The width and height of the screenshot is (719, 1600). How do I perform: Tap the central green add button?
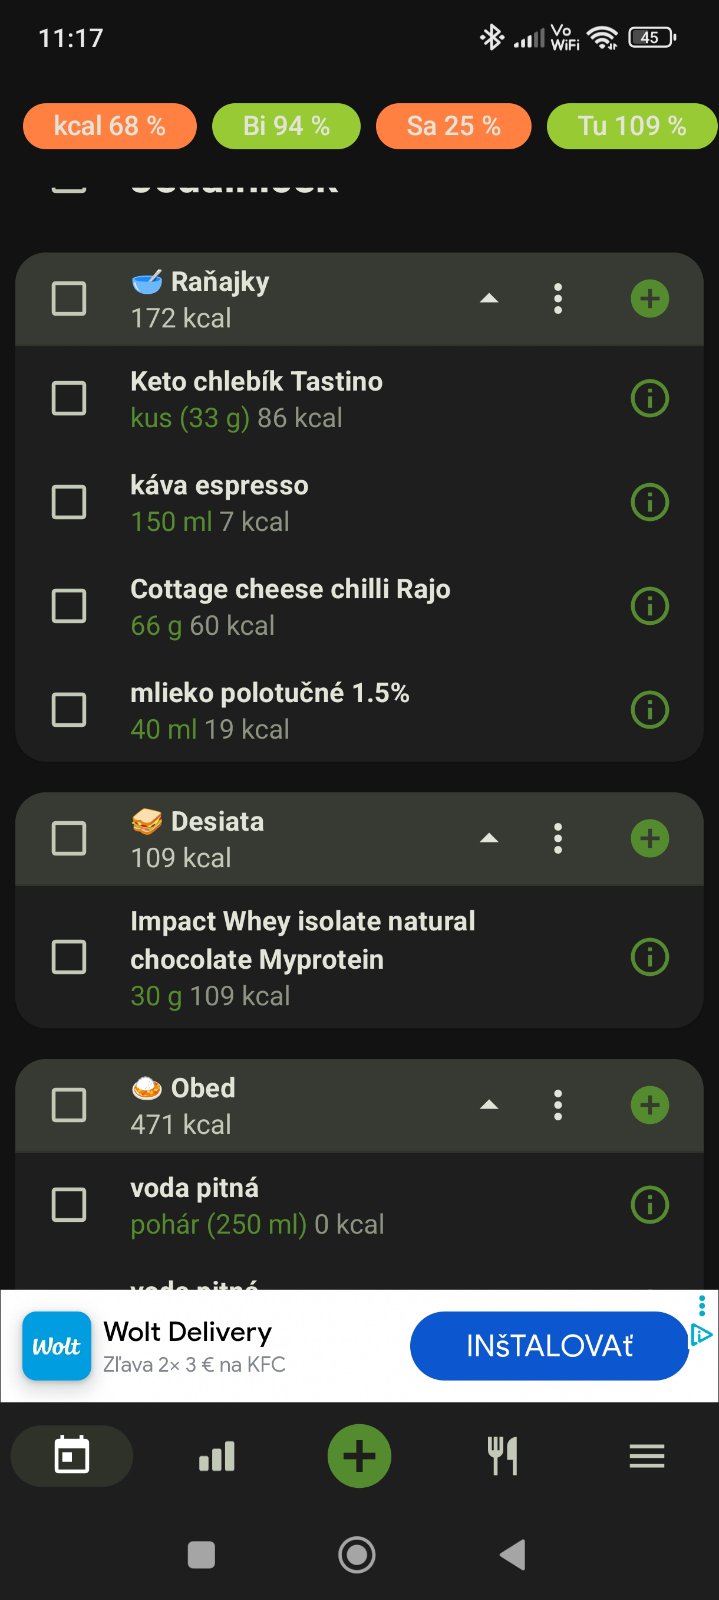(x=359, y=1456)
